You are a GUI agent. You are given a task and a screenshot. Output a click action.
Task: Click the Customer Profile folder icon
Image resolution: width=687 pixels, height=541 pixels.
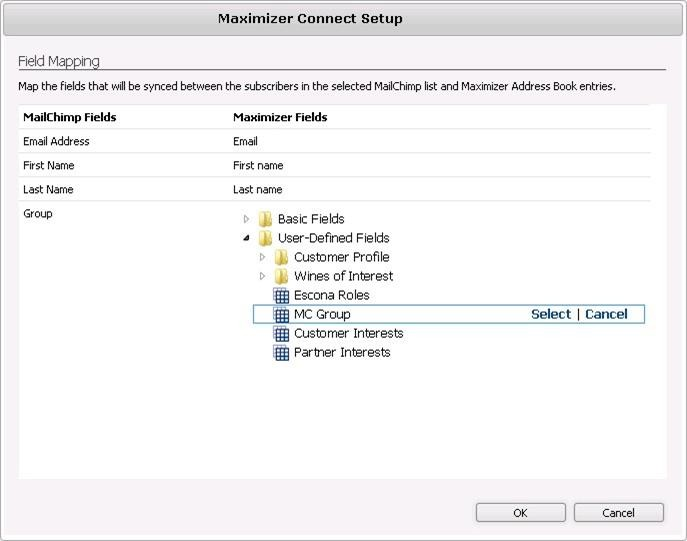pyautogui.click(x=281, y=257)
